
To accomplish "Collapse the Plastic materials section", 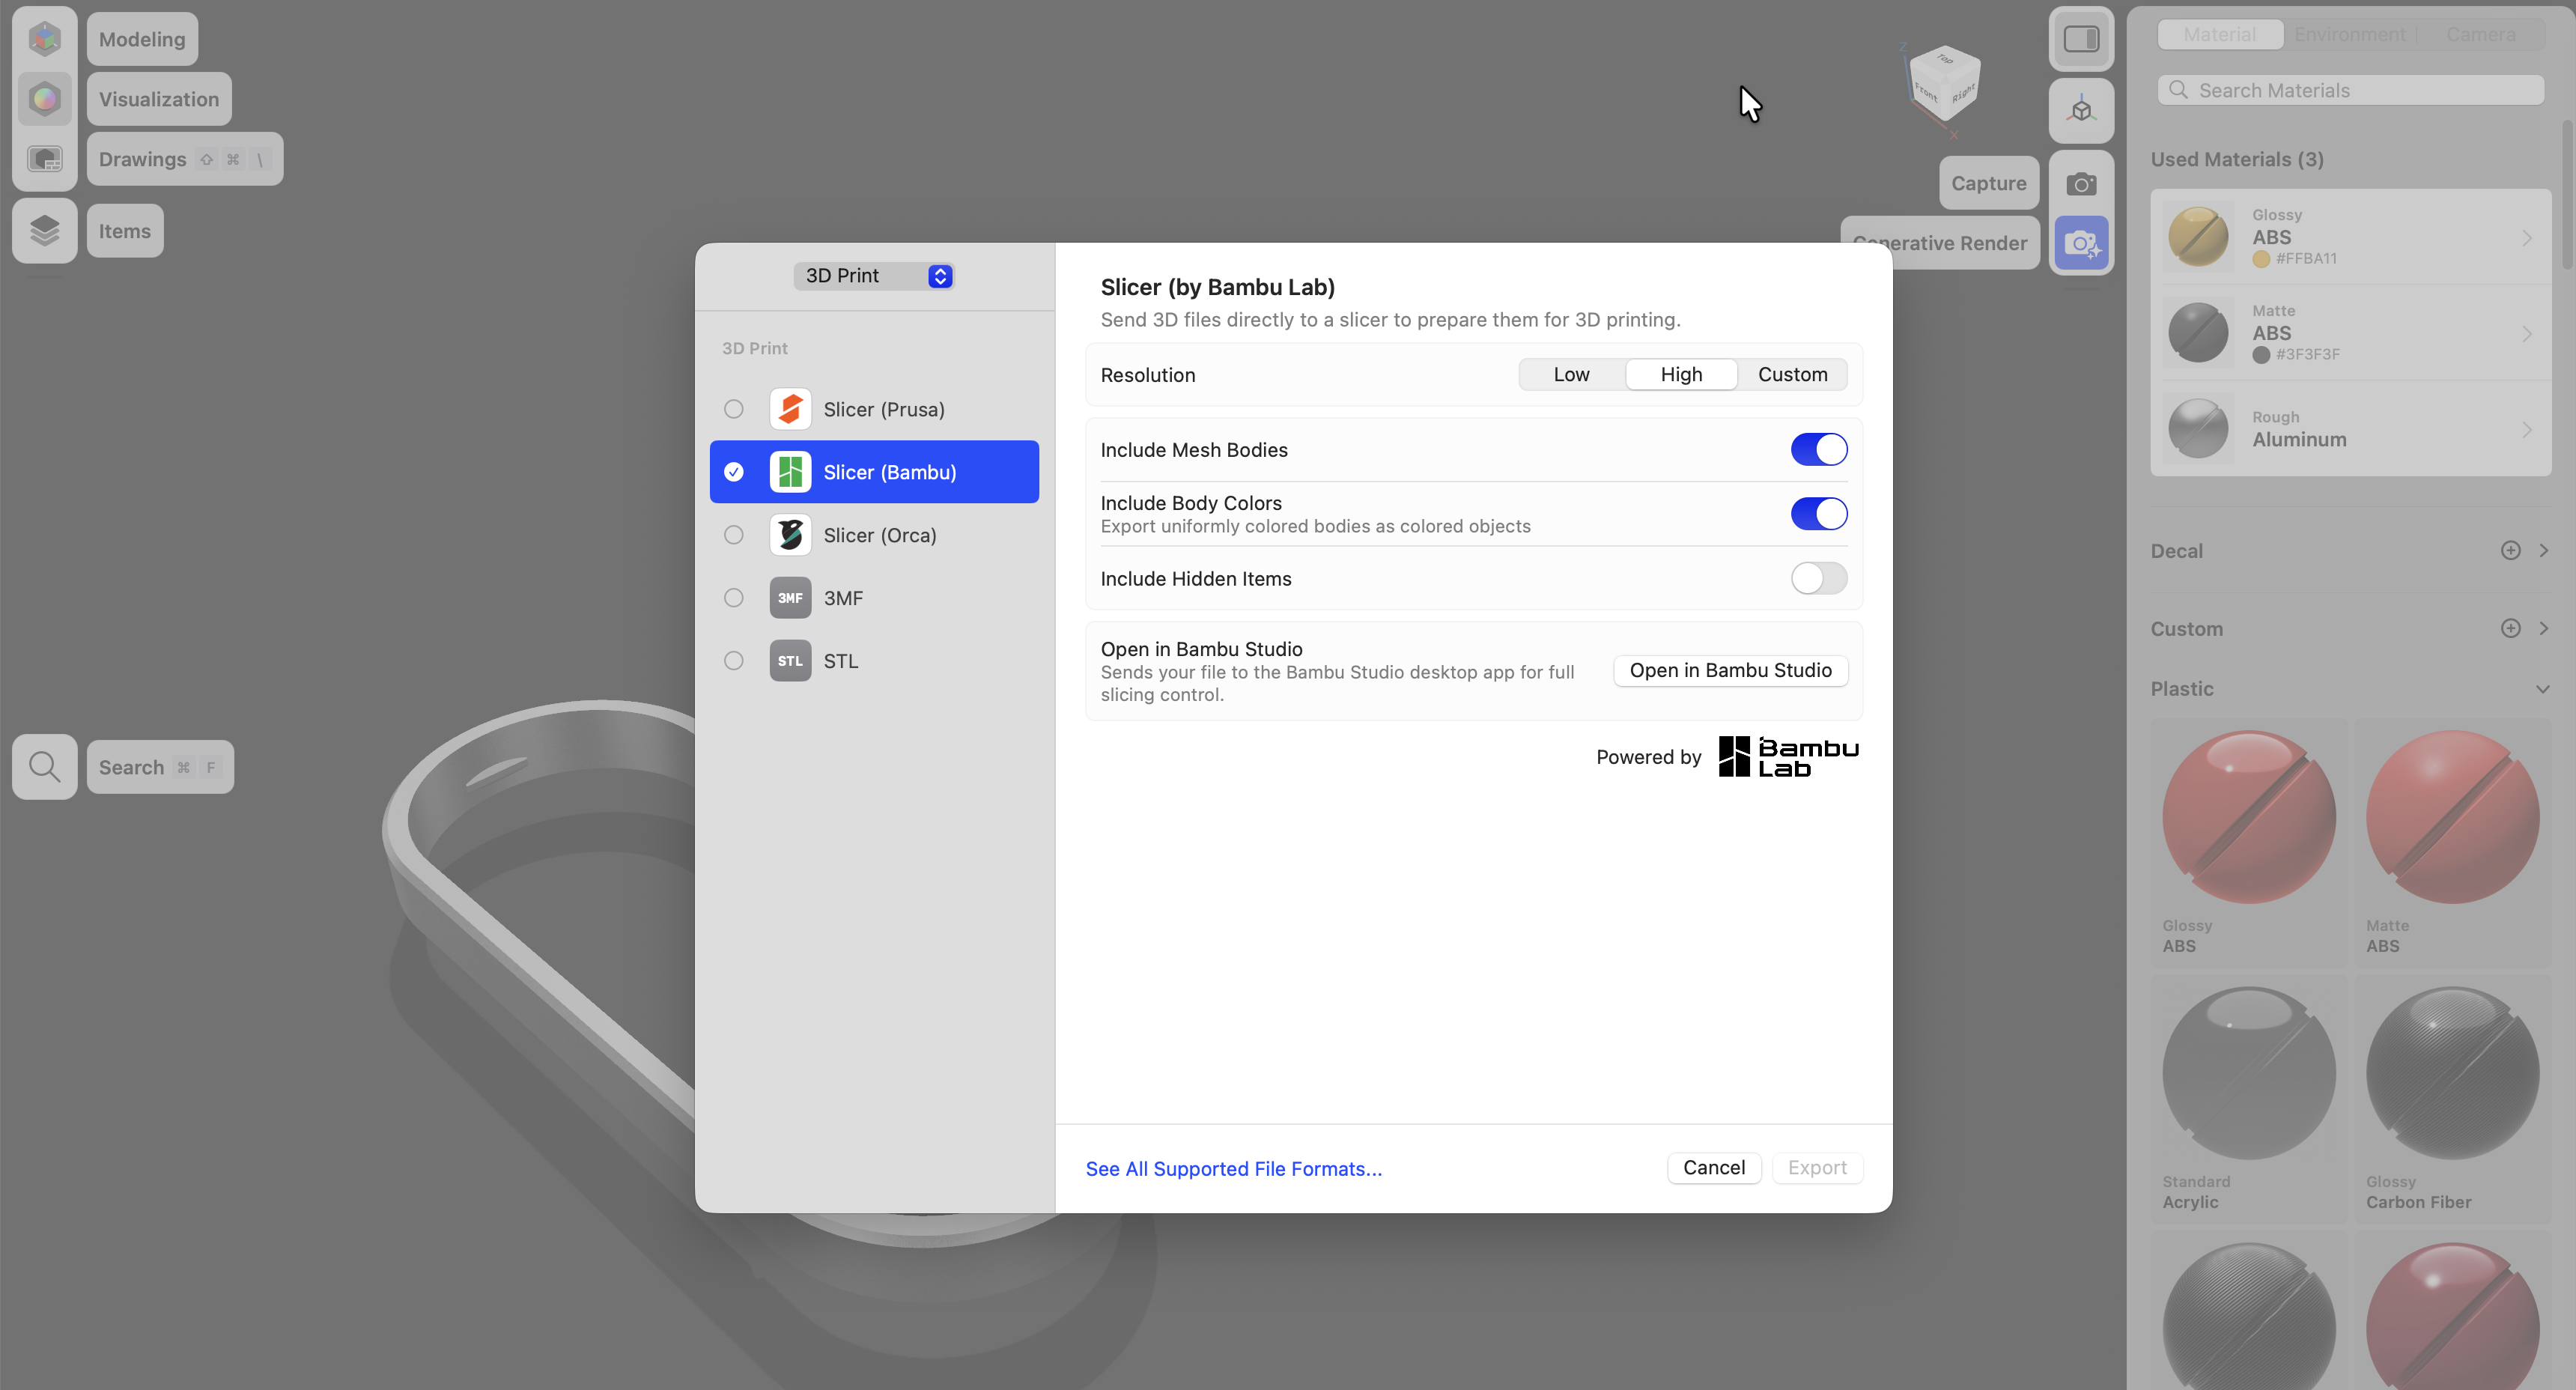I will click(2542, 689).
